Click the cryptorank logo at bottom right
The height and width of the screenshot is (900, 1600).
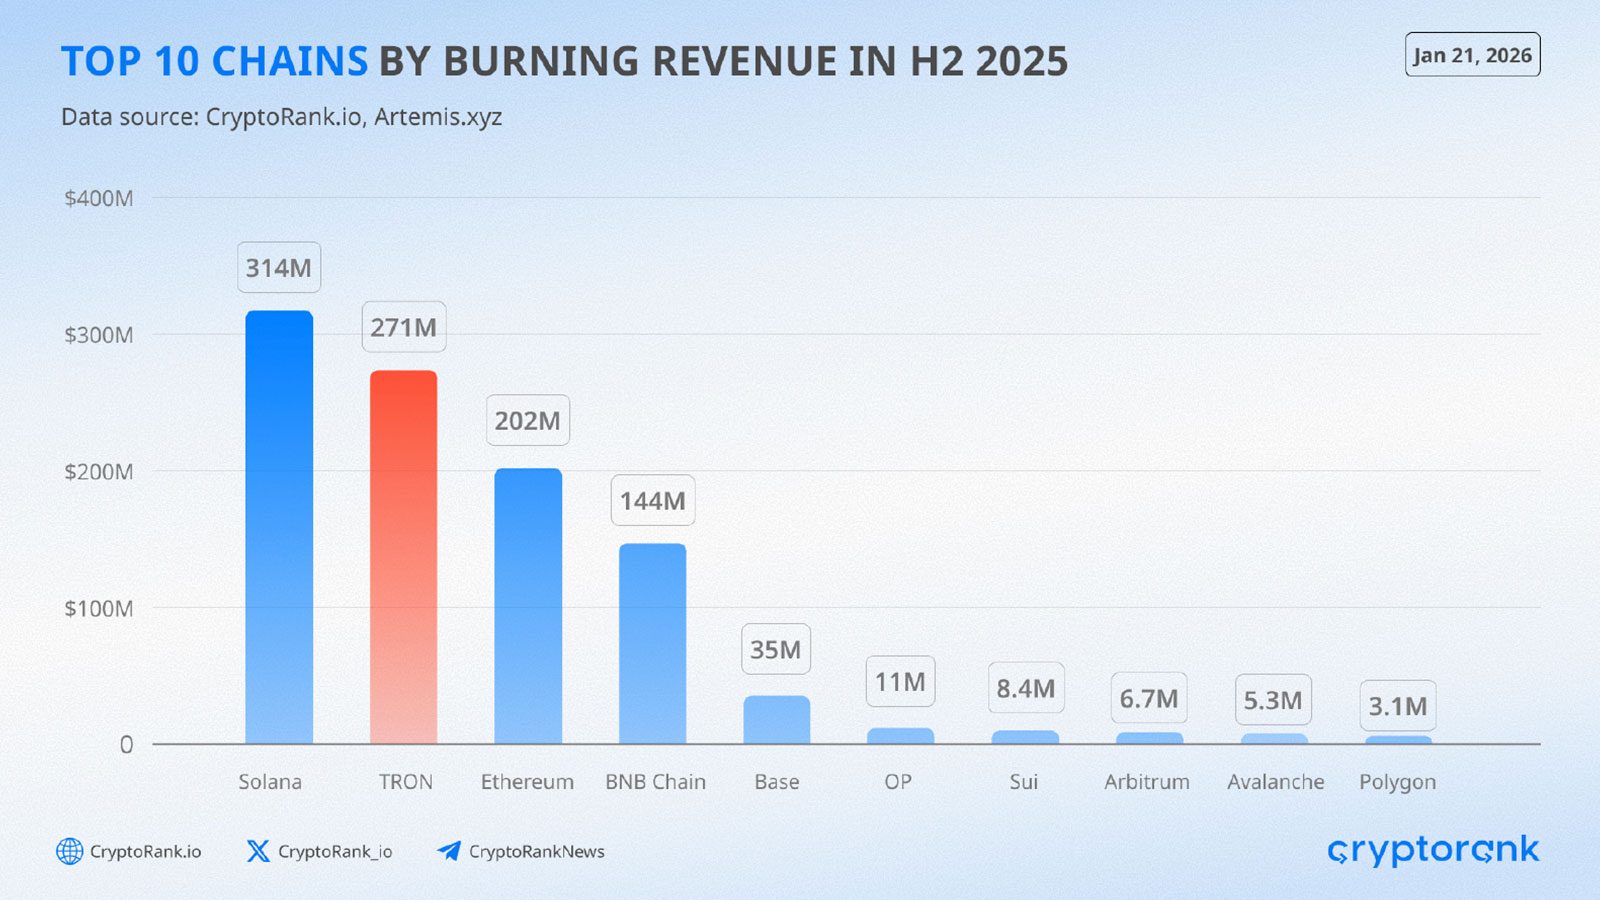pyautogui.click(x=1433, y=850)
